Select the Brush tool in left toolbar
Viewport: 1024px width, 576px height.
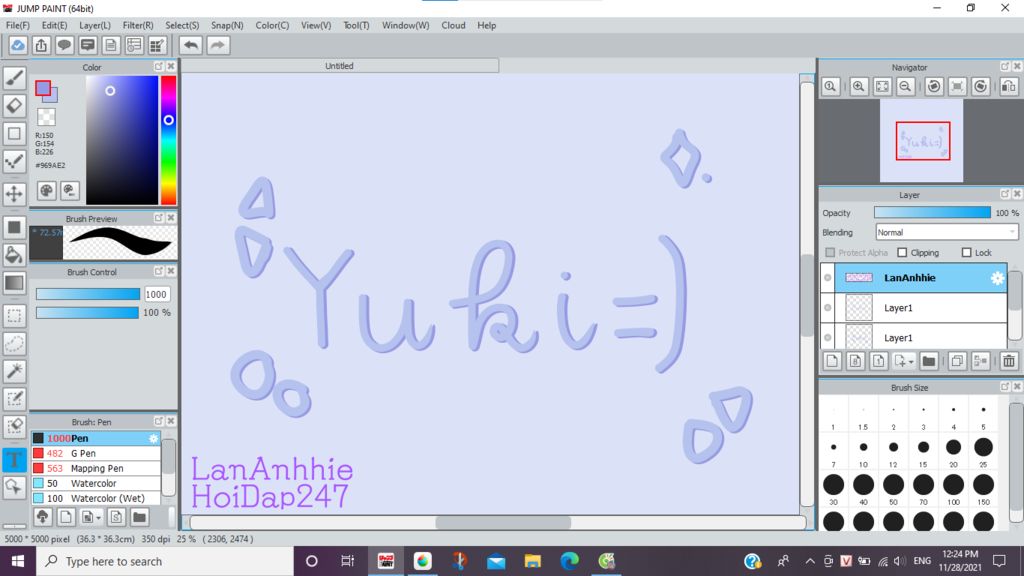click(14, 78)
